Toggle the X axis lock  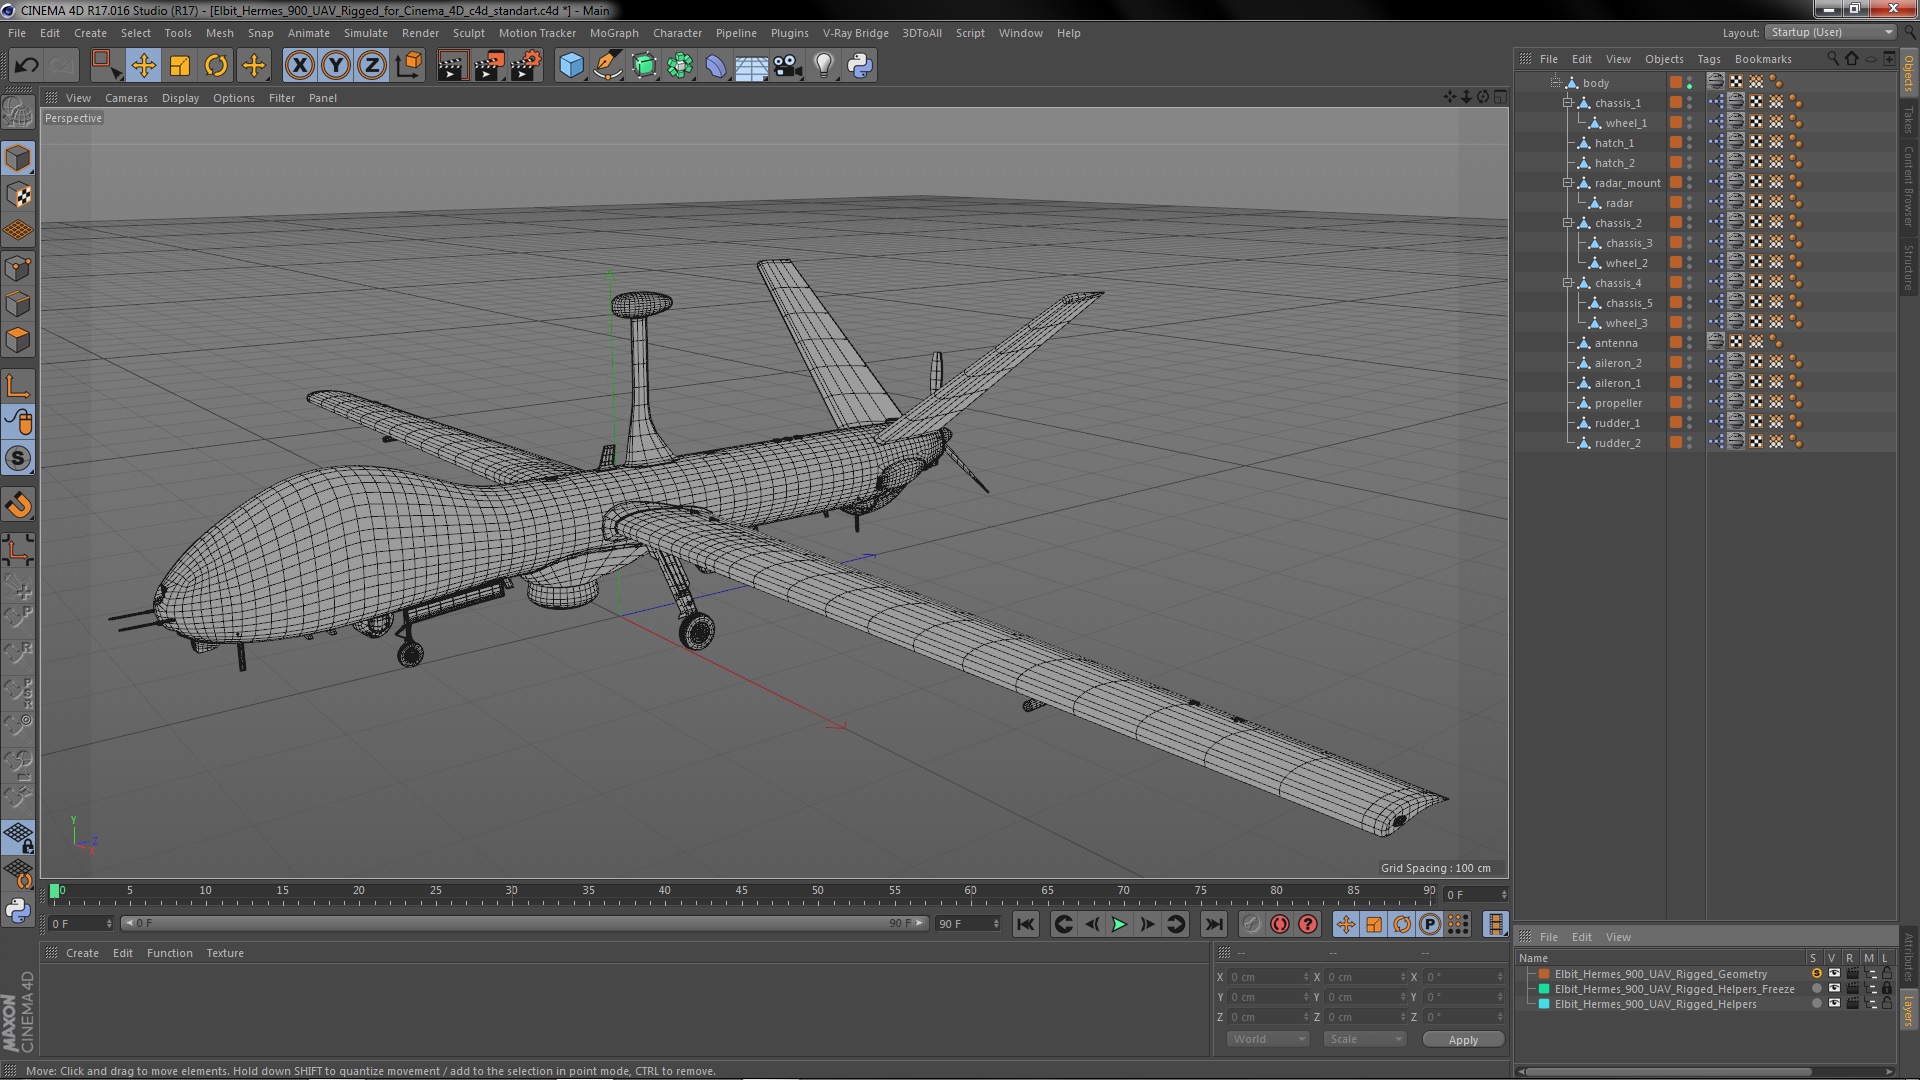click(299, 66)
